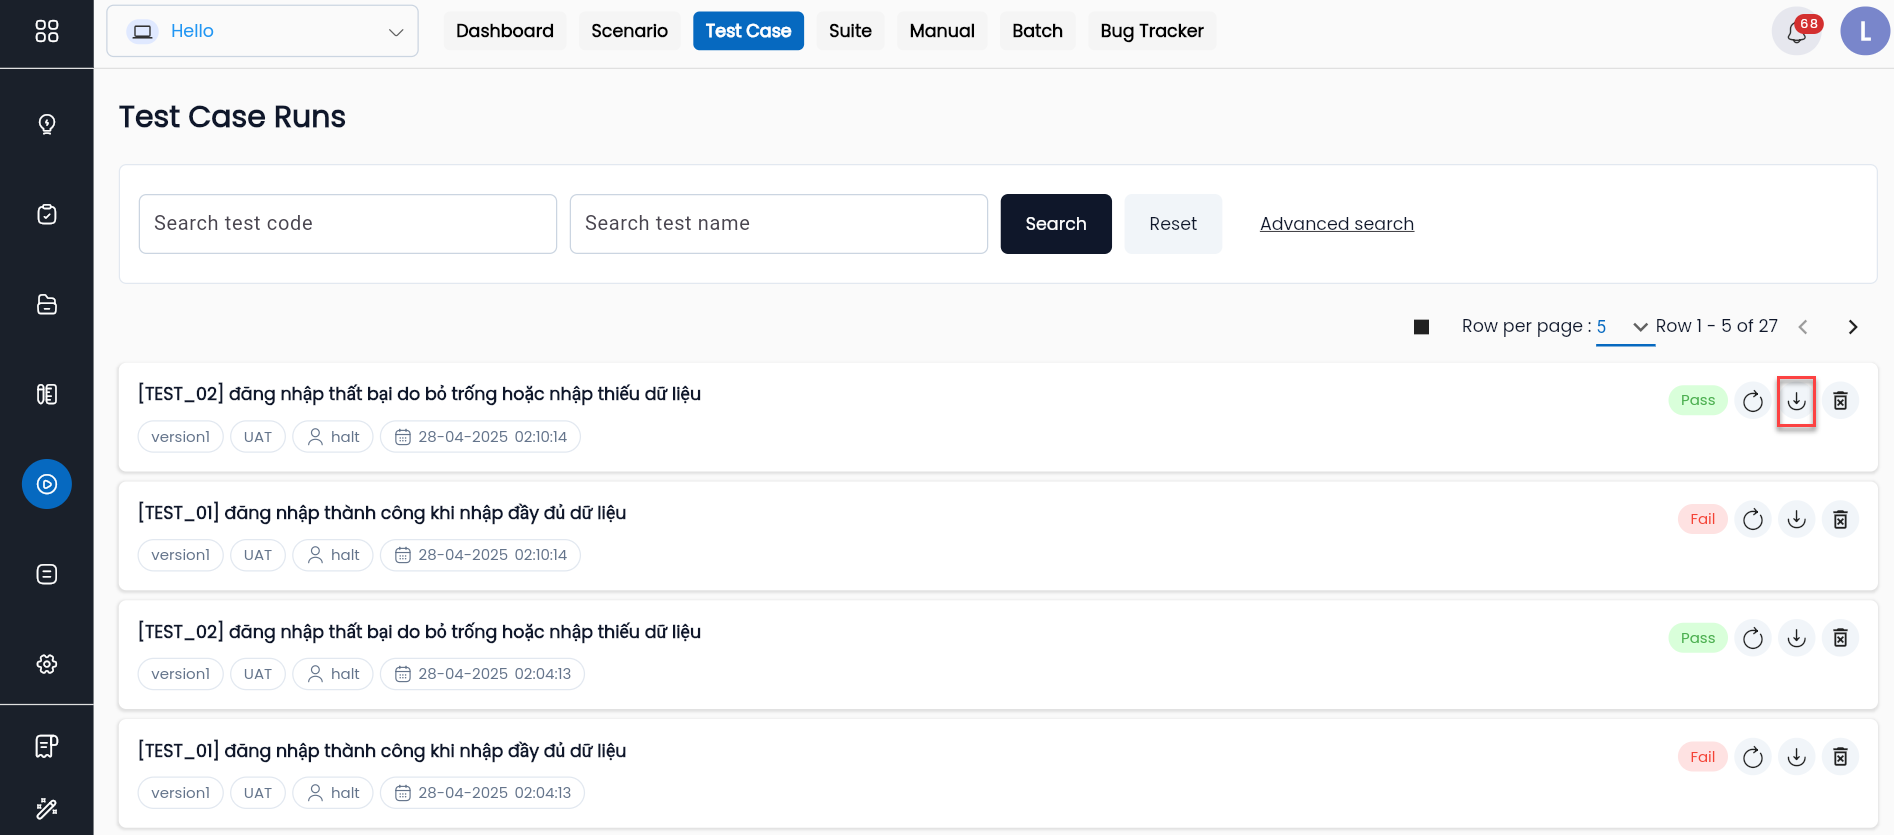Screen dimensions: 1894x835
Task: Click the lightbulb icon in the sidebar
Action: 47,124
